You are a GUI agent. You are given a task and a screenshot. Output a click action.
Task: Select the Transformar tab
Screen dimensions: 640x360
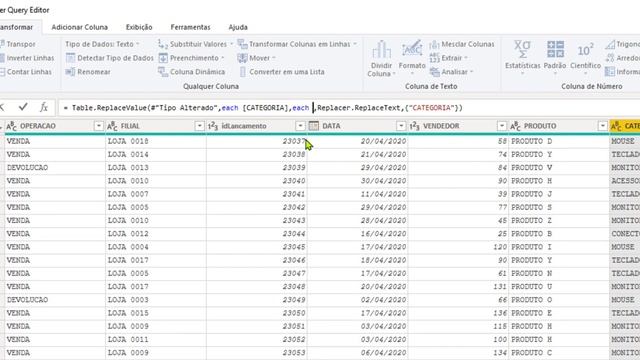click(16, 27)
